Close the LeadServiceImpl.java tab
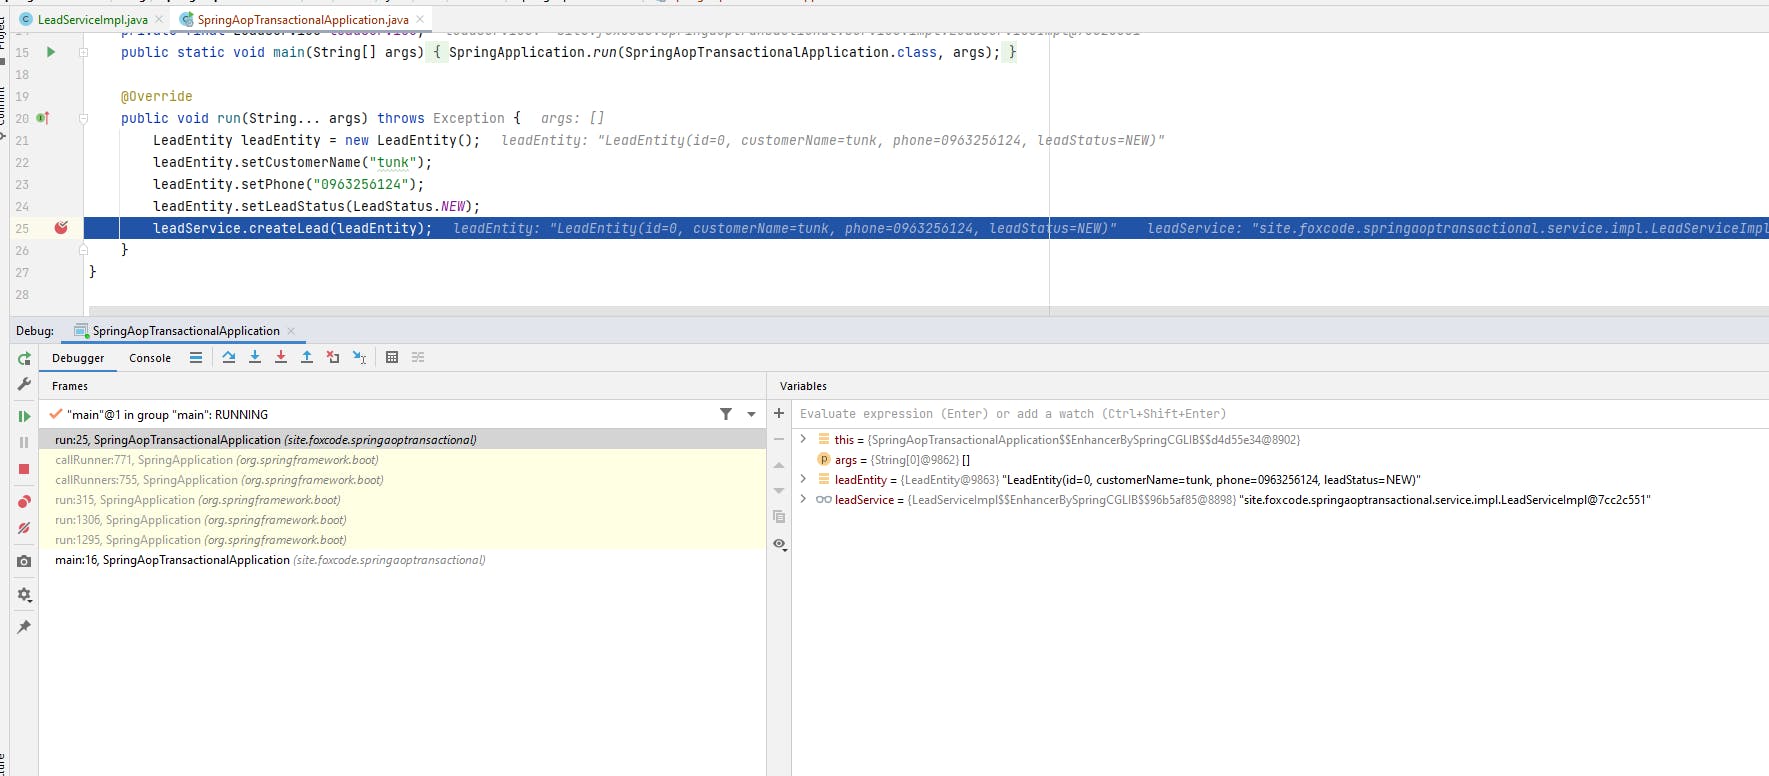 pyautogui.click(x=159, y=19)
